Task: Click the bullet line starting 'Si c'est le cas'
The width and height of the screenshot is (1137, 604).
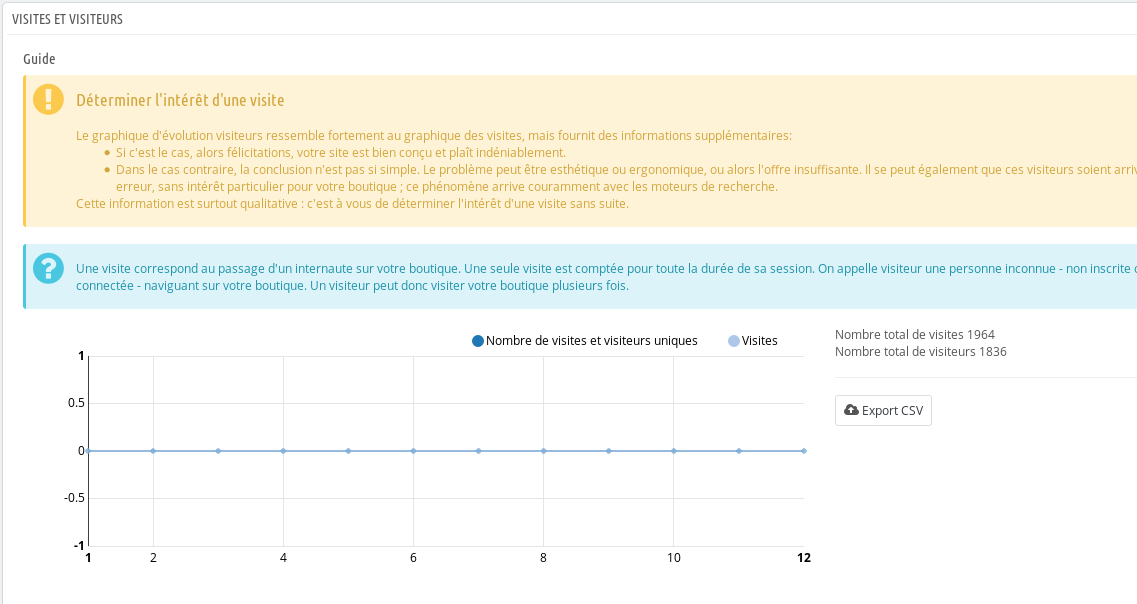Action: coord(341,152)
